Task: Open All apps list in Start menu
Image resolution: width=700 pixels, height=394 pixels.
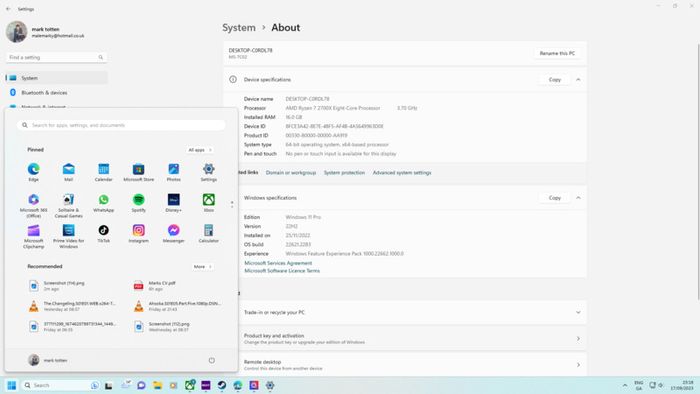Action: (x=200, y=150)
